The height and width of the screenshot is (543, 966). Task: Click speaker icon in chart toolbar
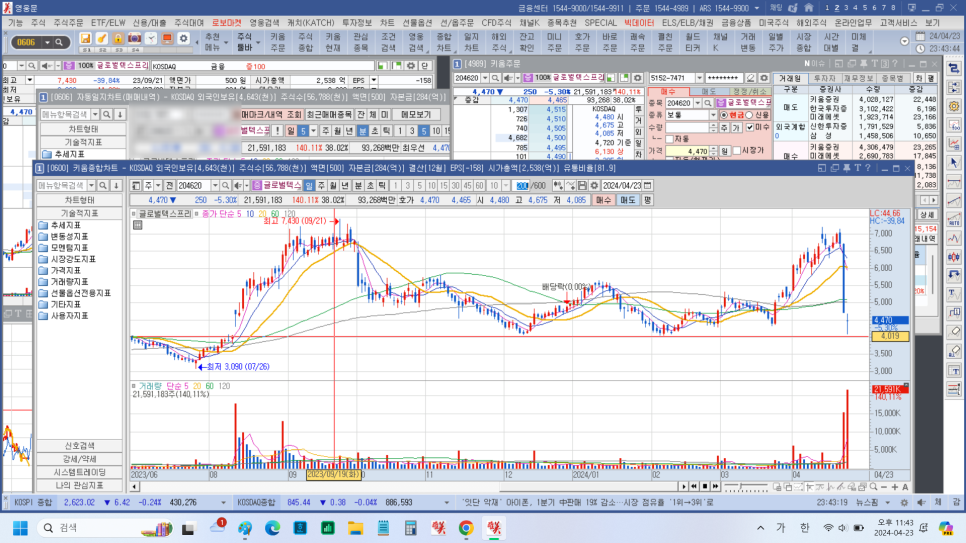pyautogui.click(x=238, y=186)
